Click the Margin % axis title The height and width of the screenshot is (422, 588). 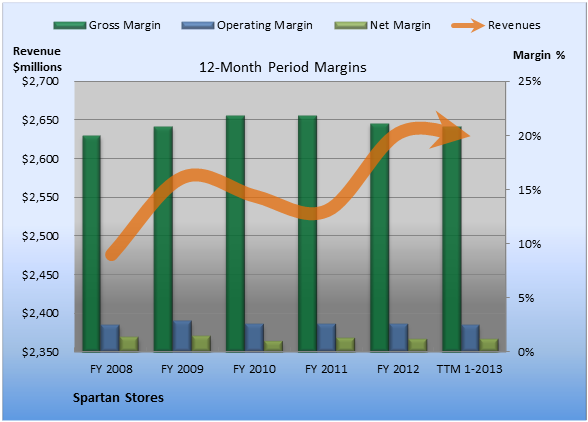pyautogui.click(x=539, y=56)
